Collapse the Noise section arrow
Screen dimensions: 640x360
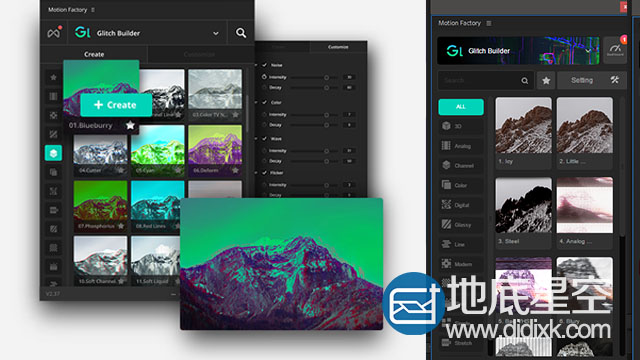(256, 65)
